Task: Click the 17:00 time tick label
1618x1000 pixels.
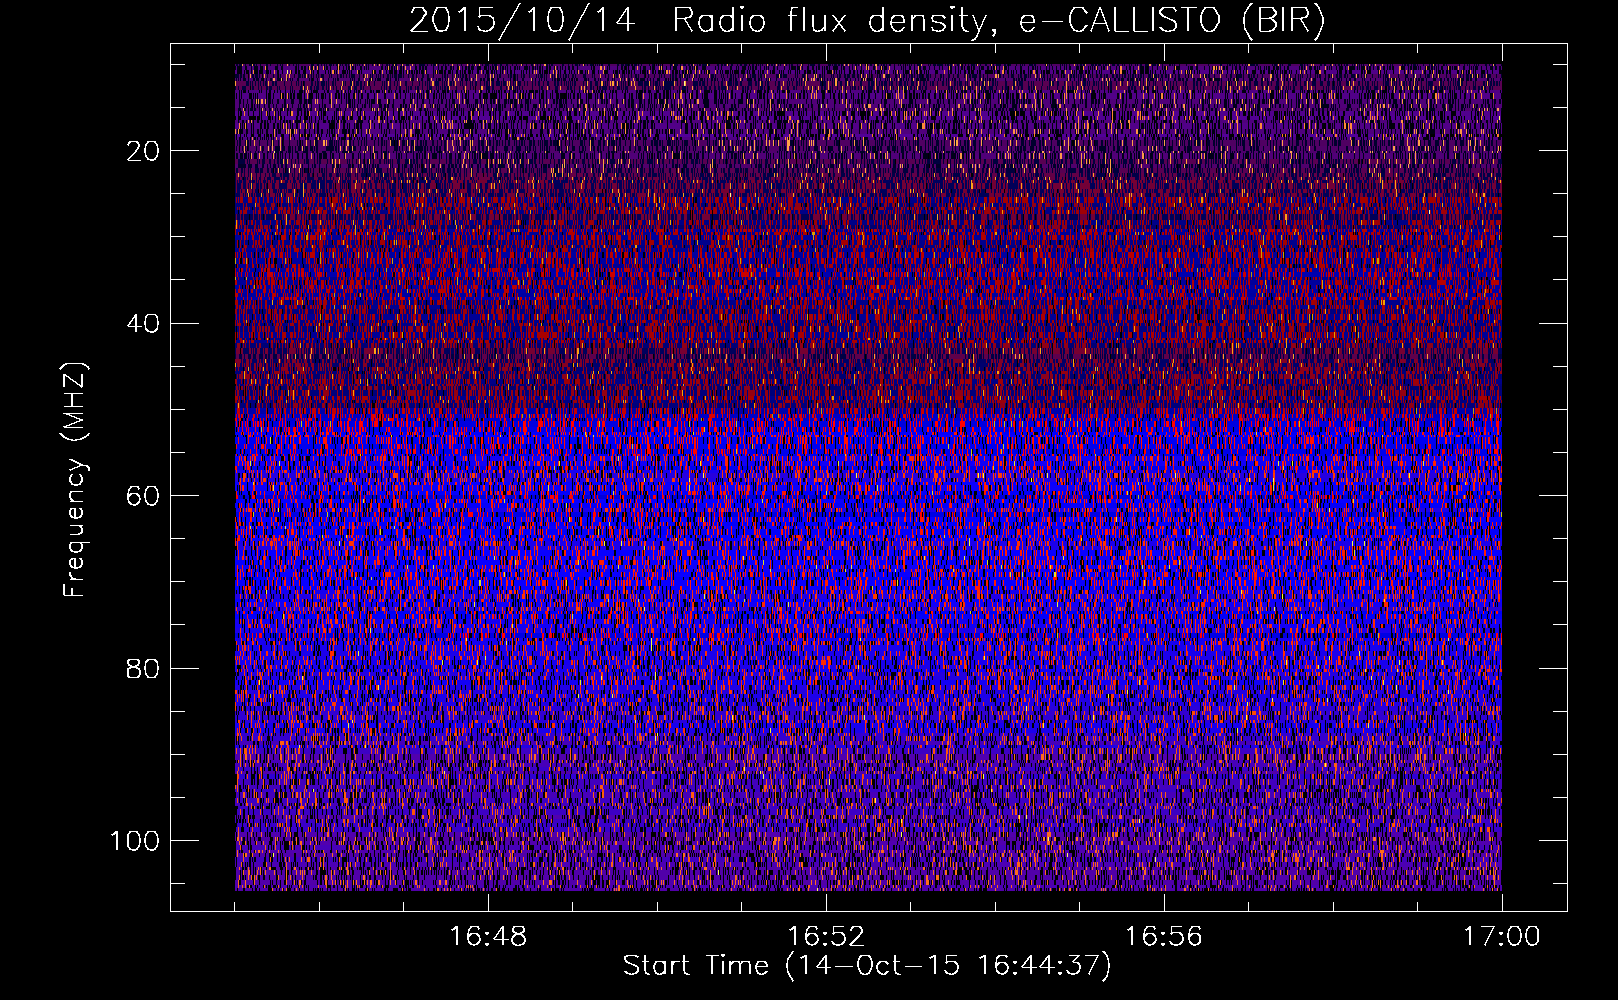Action: [x=1502, y=937]
